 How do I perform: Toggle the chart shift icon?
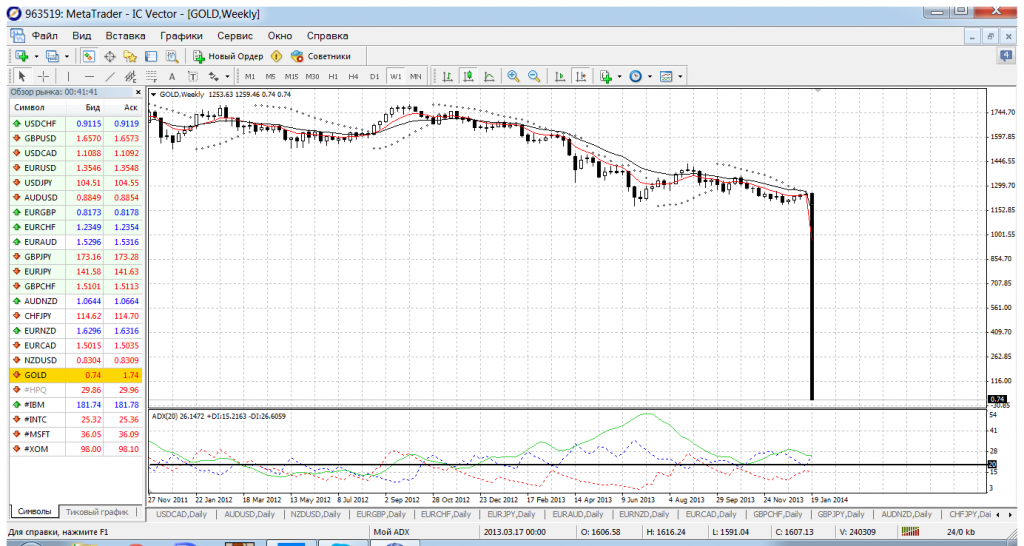pos(581,76)
